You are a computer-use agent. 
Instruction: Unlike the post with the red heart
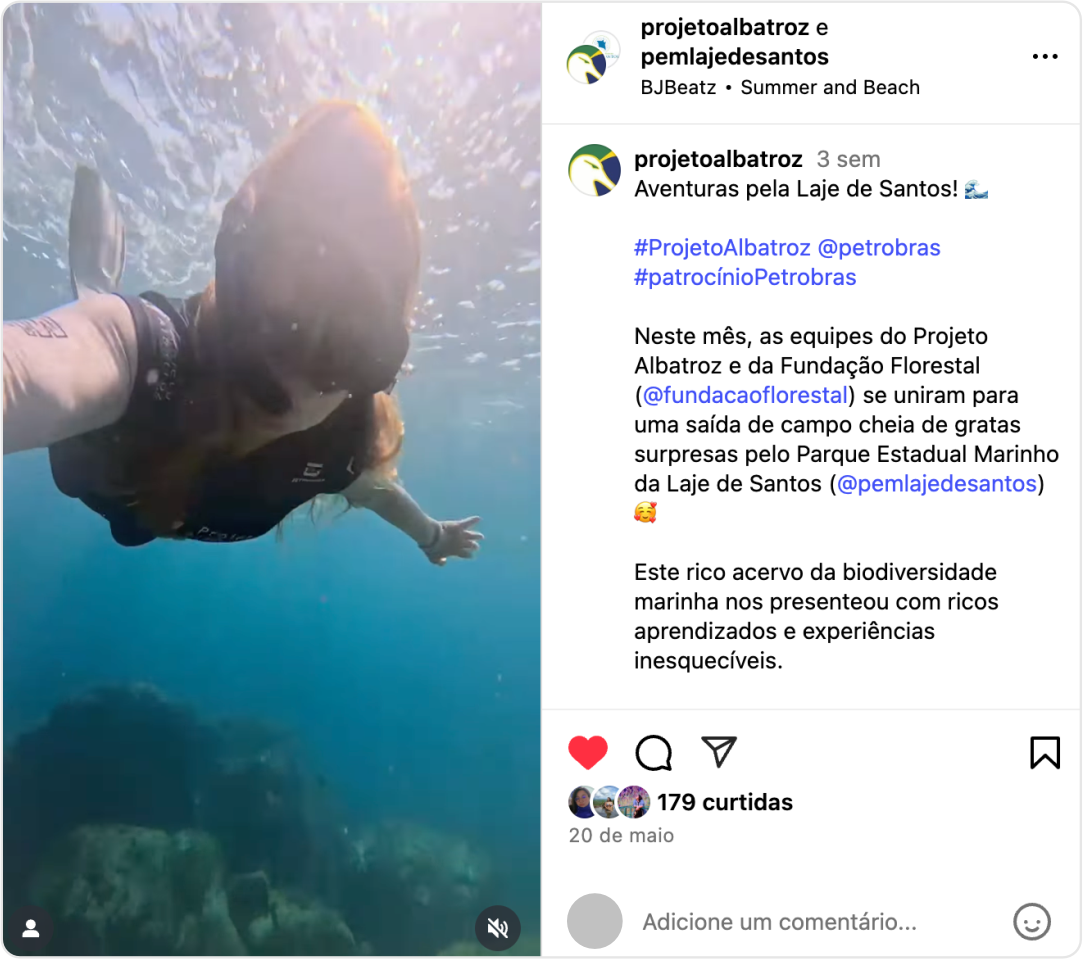point(588,752)
